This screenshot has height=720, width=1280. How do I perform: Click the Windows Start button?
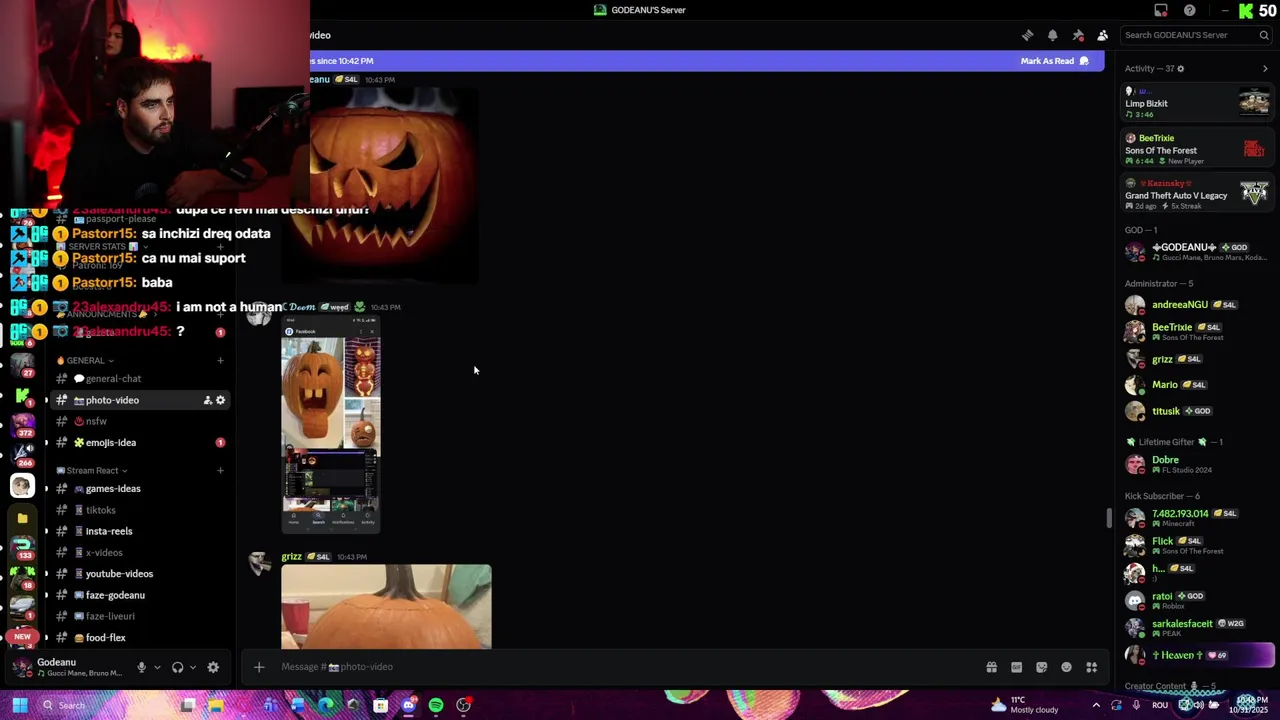19,705
